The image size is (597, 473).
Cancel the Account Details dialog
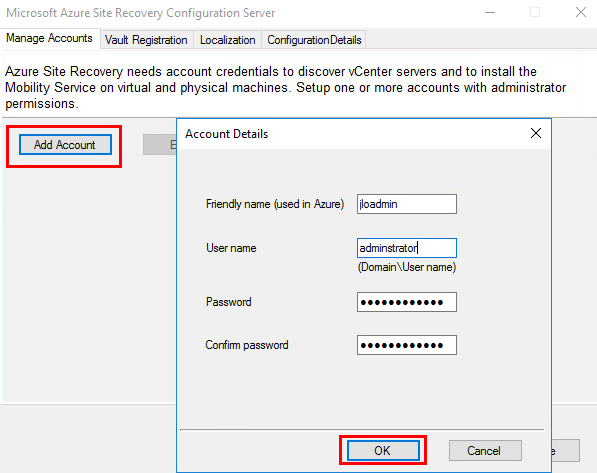[485, 451]
